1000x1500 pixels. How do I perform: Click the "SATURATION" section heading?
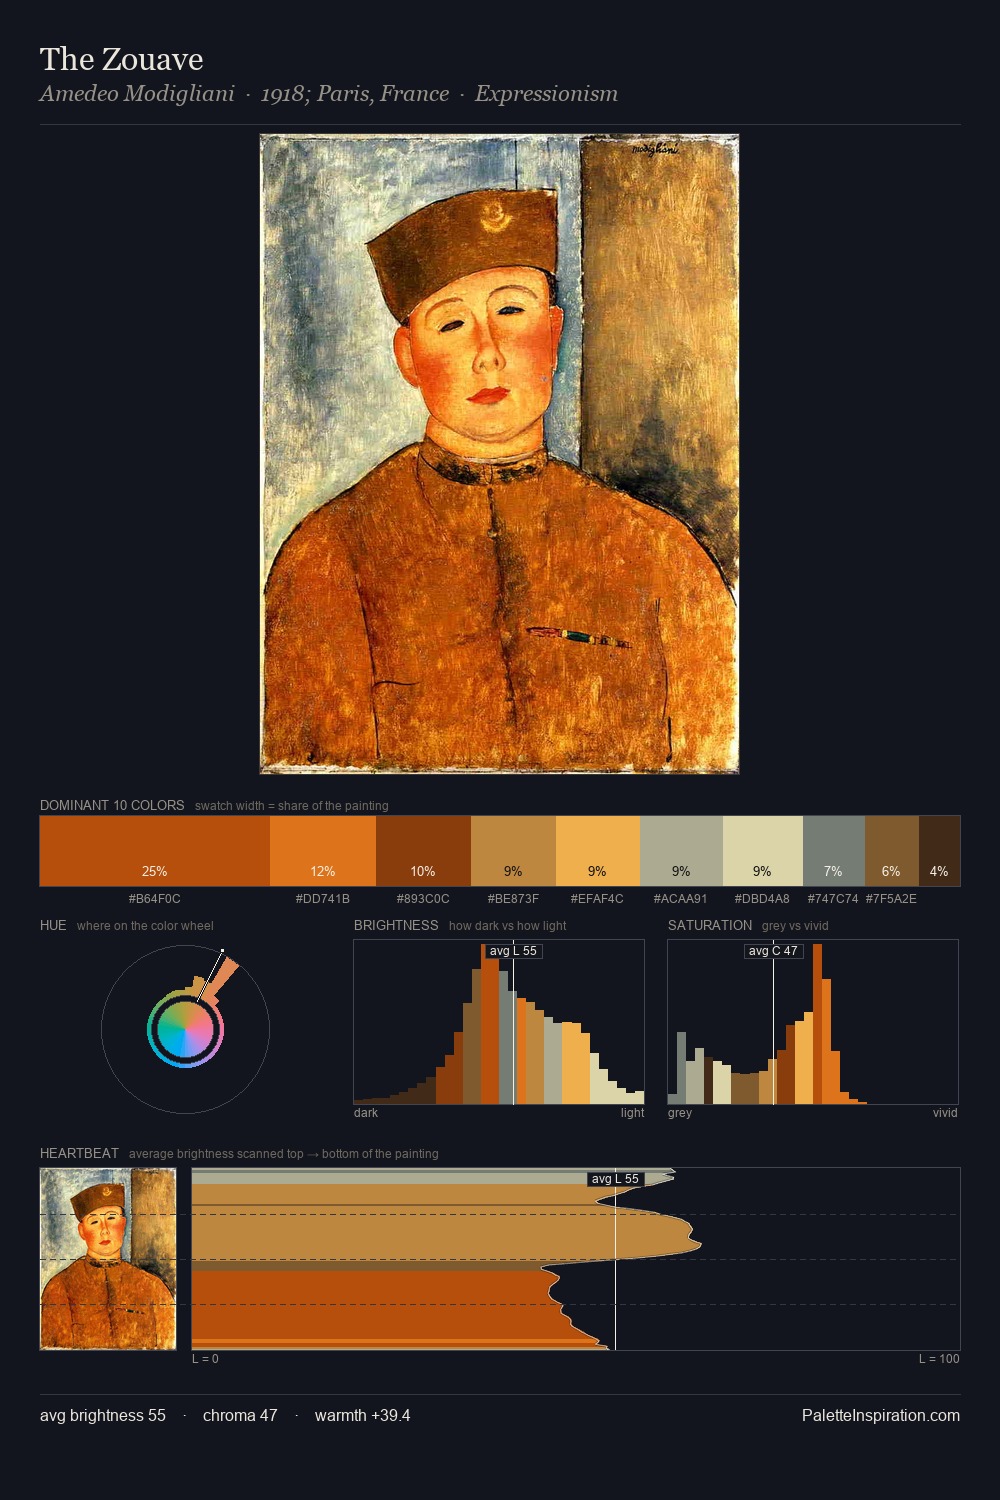tap(710, 925)
